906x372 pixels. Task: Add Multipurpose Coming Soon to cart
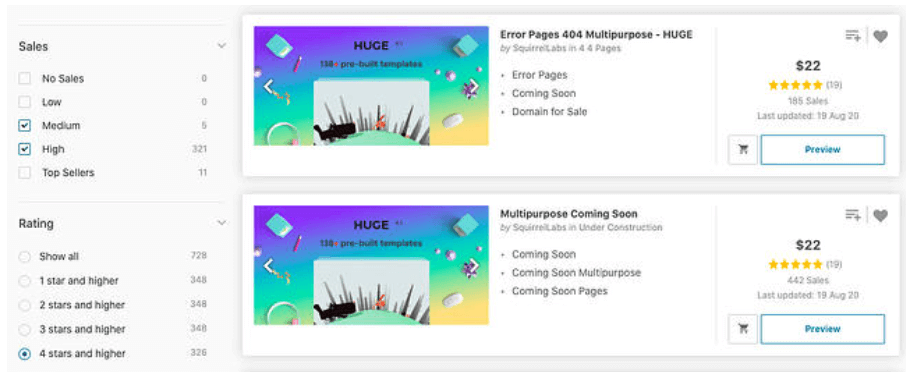[x=743, y=329]
